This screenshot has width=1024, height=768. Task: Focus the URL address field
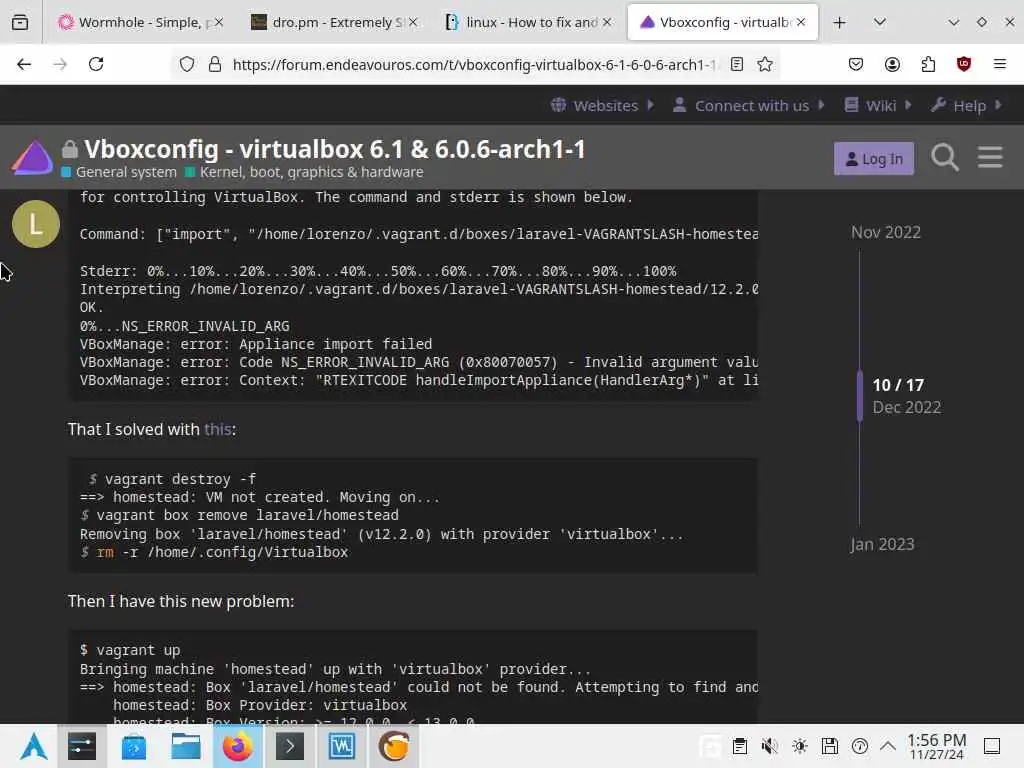tap(474, 64)
